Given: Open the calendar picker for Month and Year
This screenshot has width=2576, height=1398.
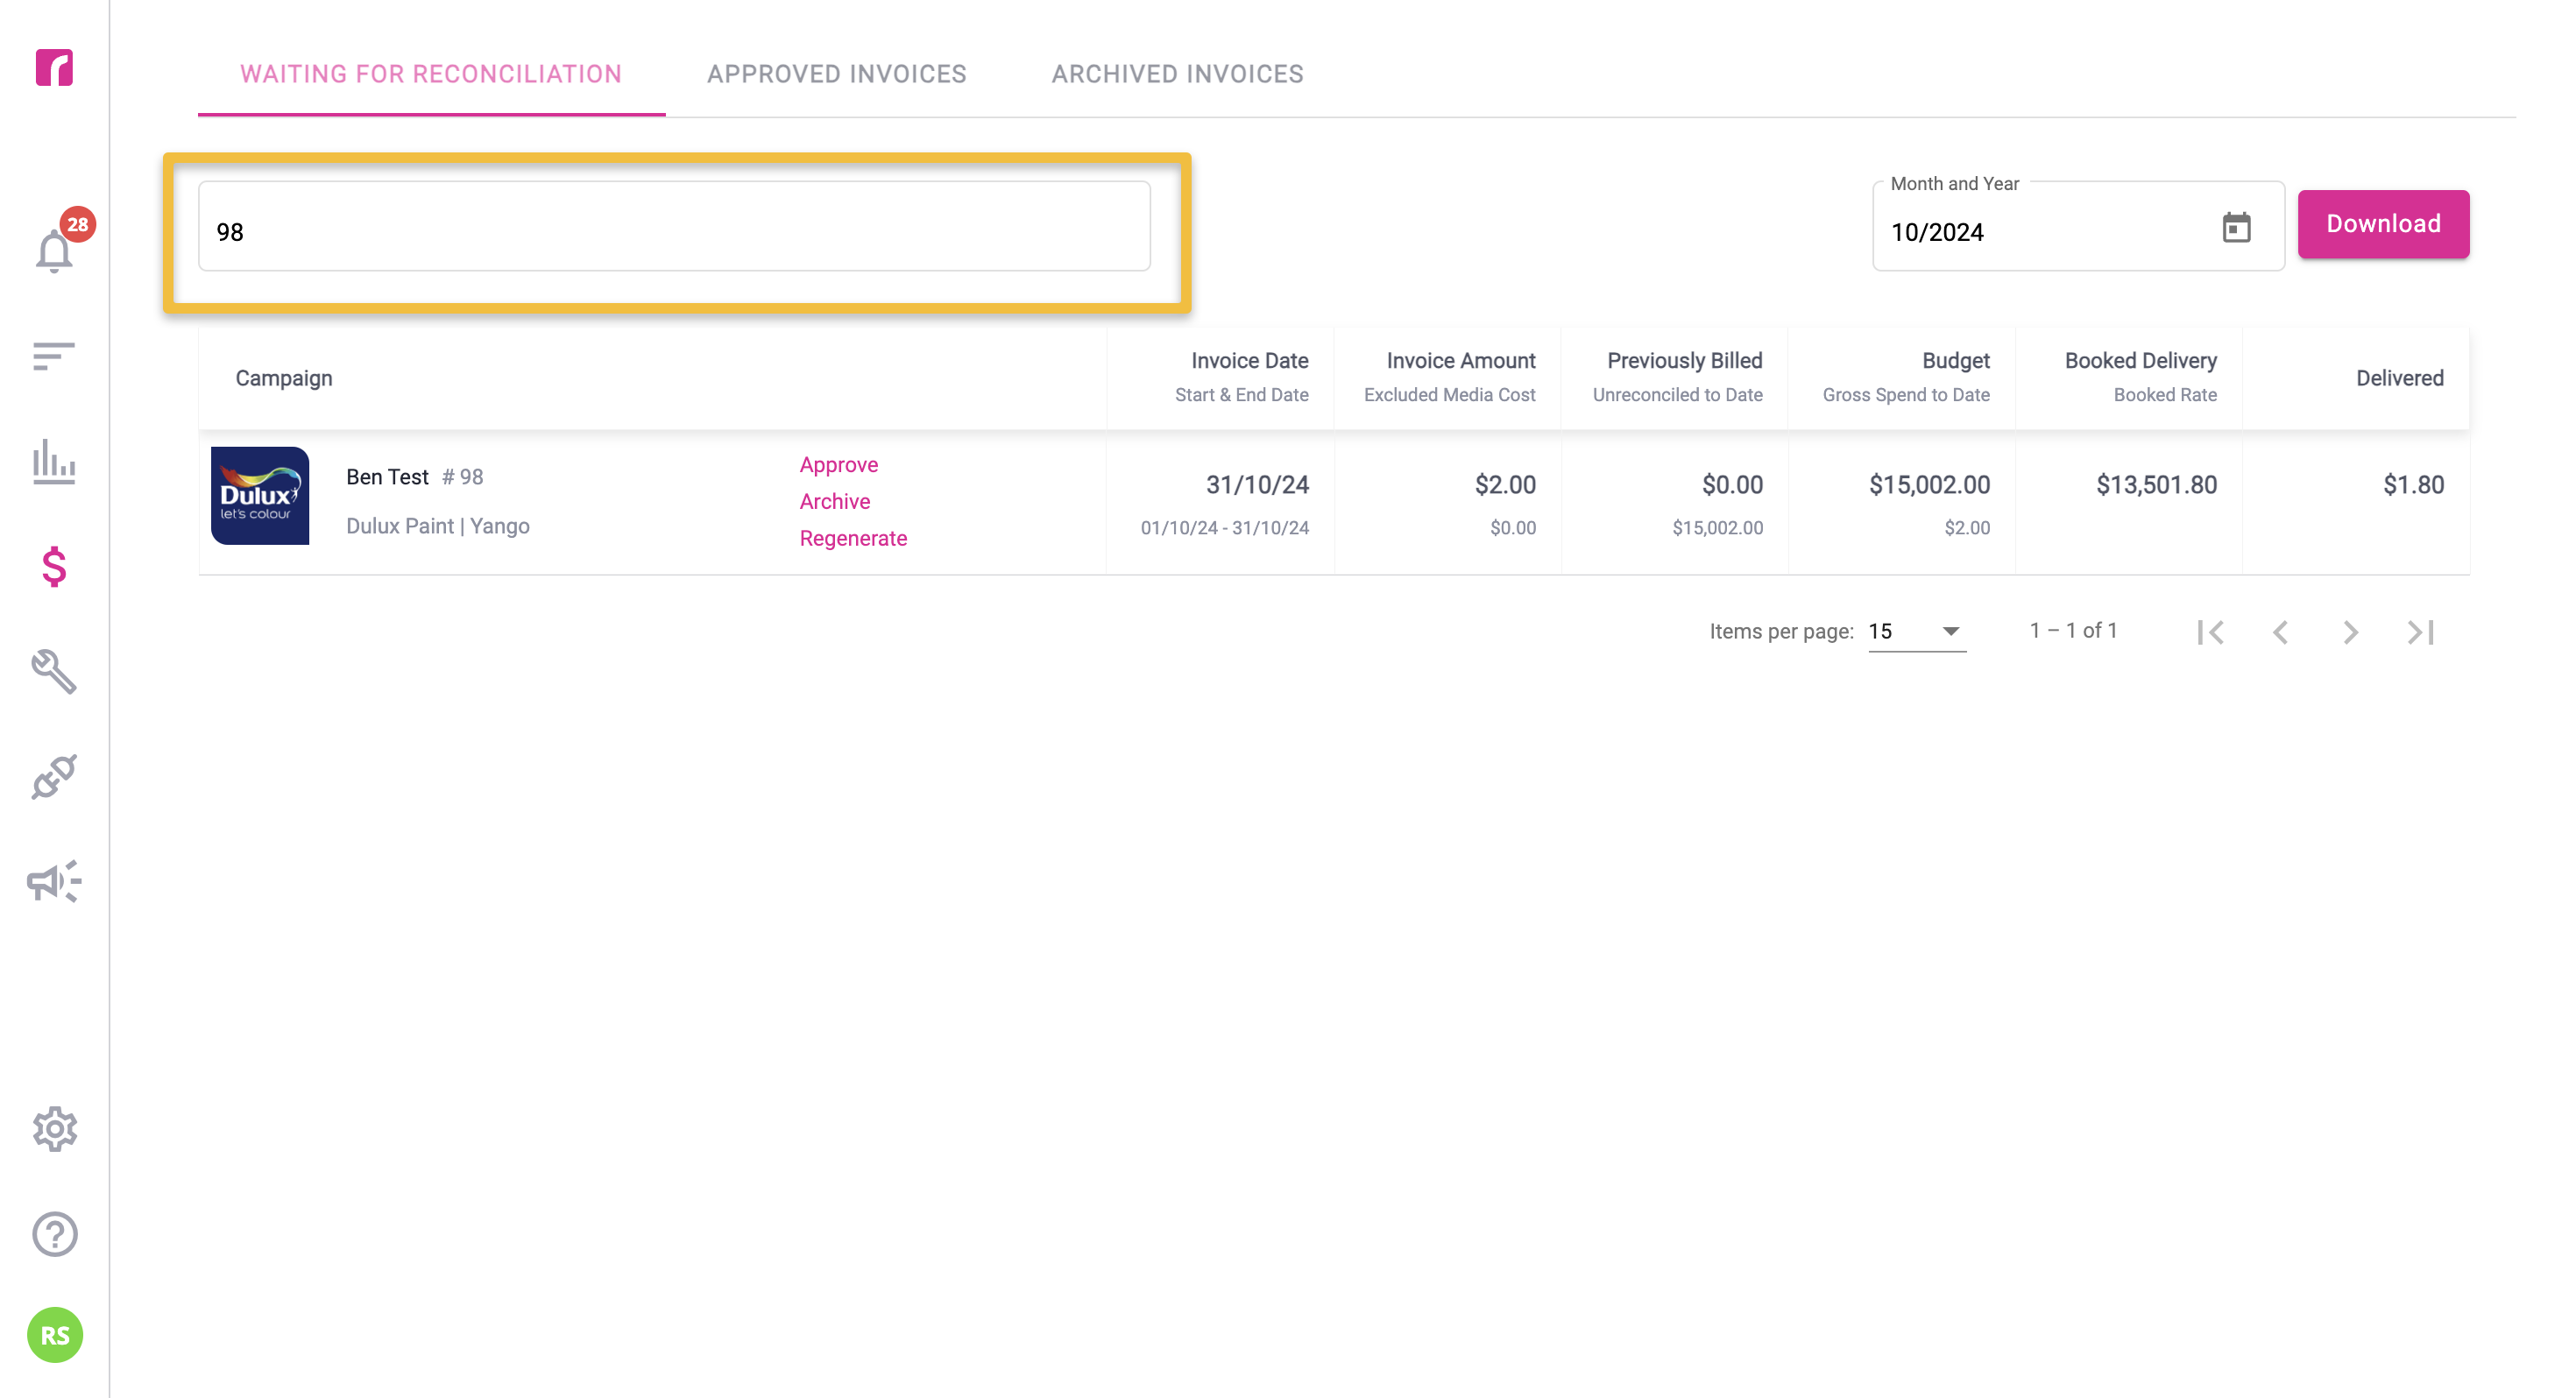Looking at the screenshot, I should [x=2236, y=228].
